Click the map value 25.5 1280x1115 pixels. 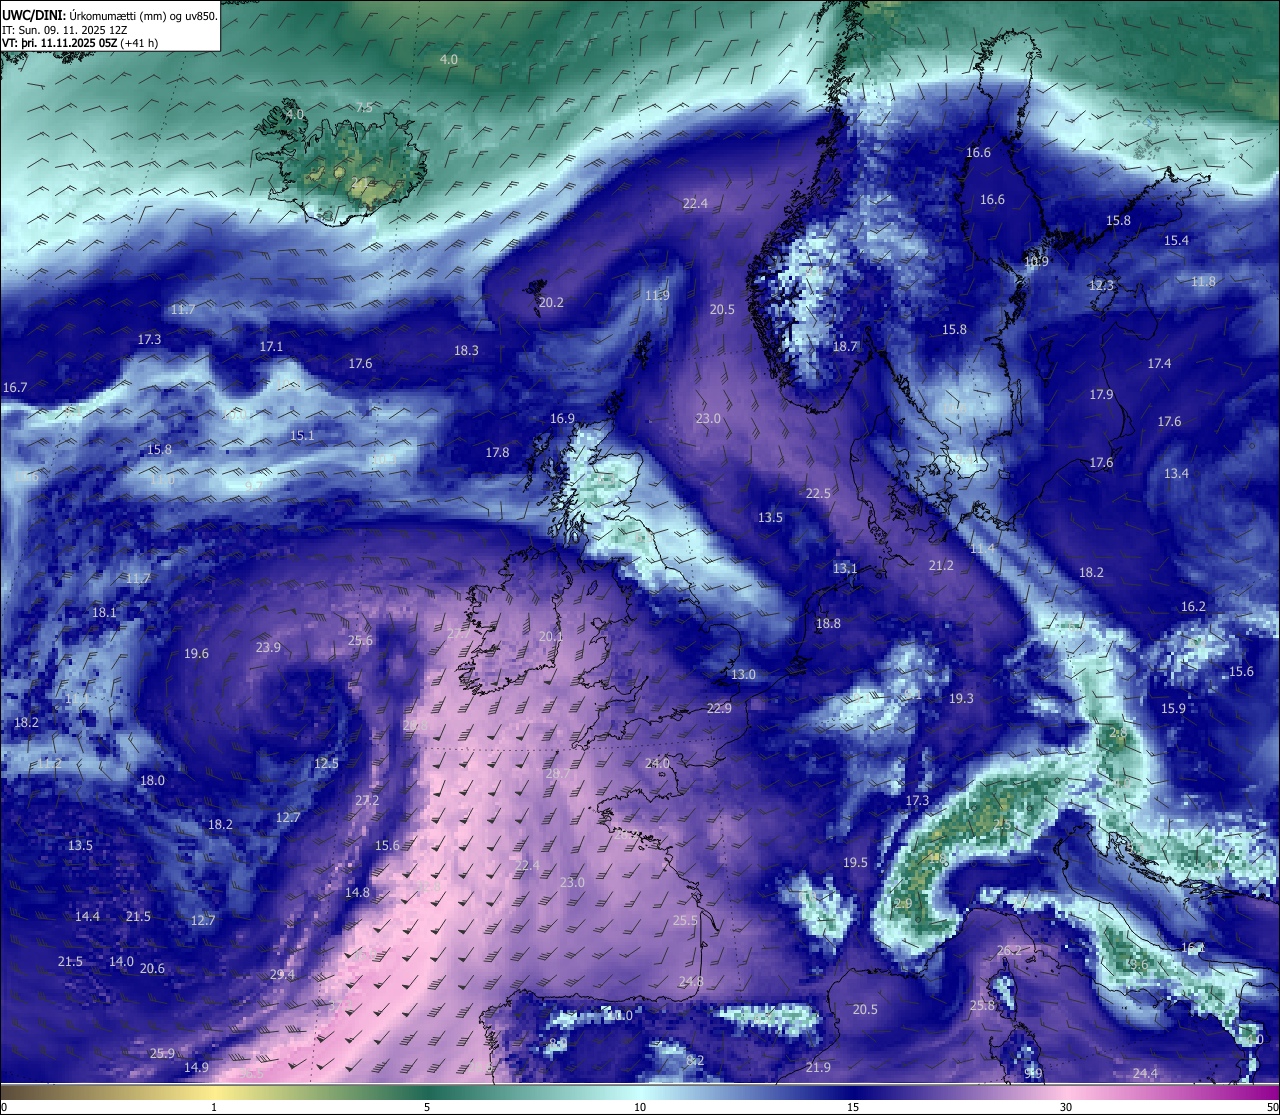point(685,920)
